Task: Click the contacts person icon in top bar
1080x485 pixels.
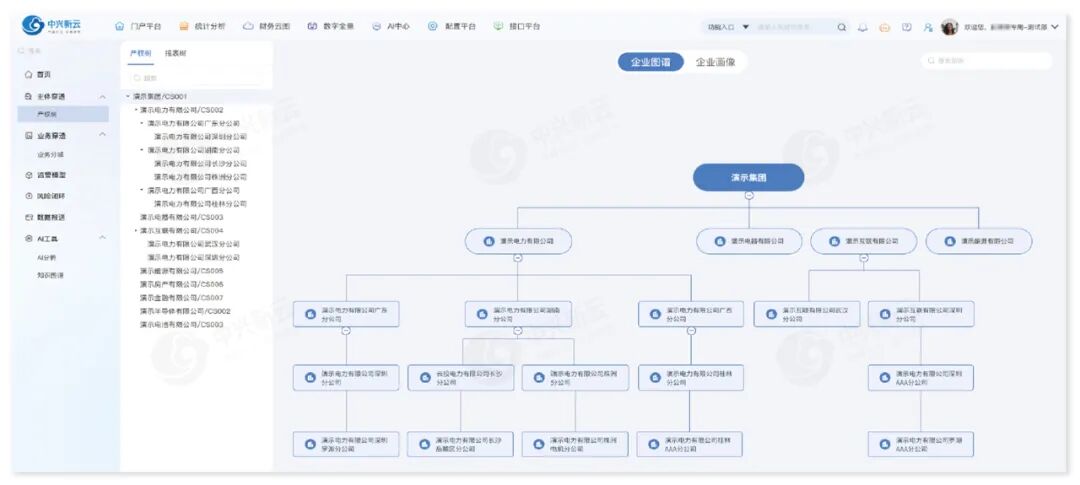Action: (928, 27)
